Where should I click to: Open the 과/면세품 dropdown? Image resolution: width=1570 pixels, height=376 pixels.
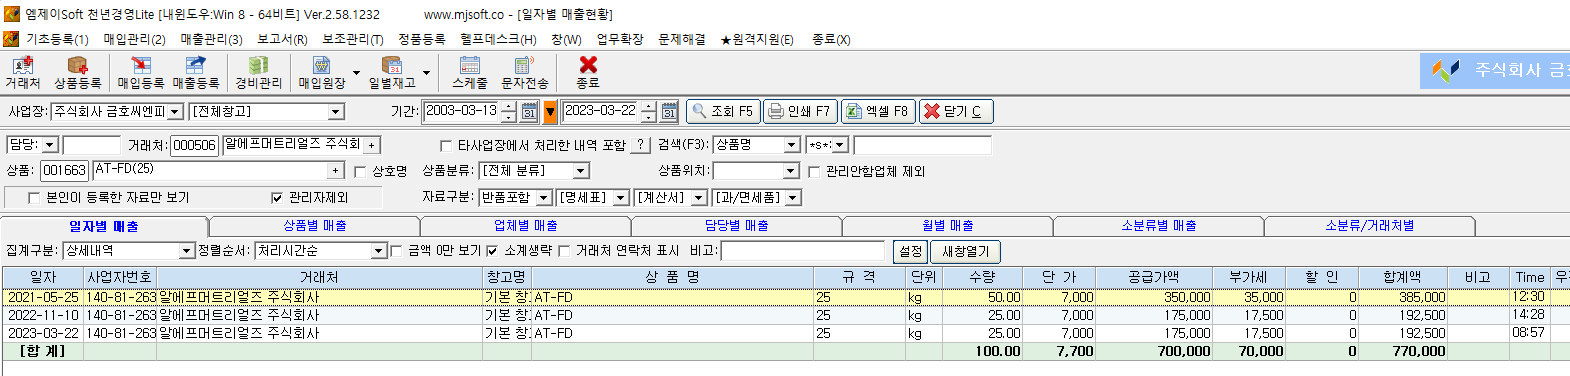click(x=793, y=198)
